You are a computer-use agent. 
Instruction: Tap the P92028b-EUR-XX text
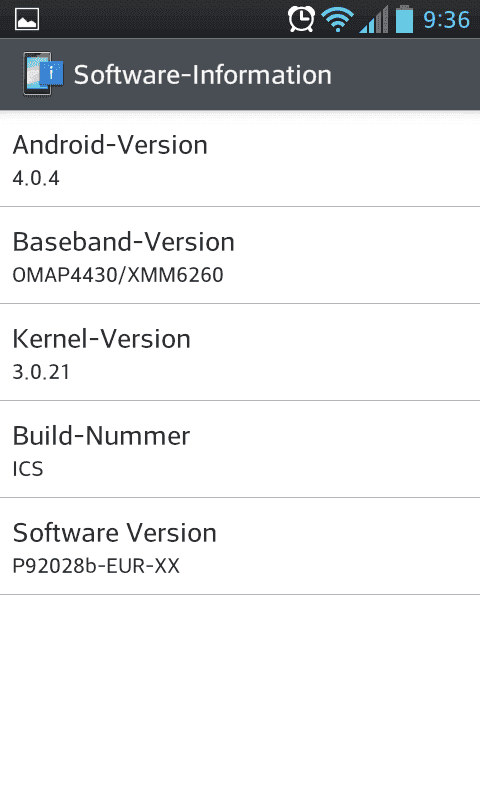[96, 566]
